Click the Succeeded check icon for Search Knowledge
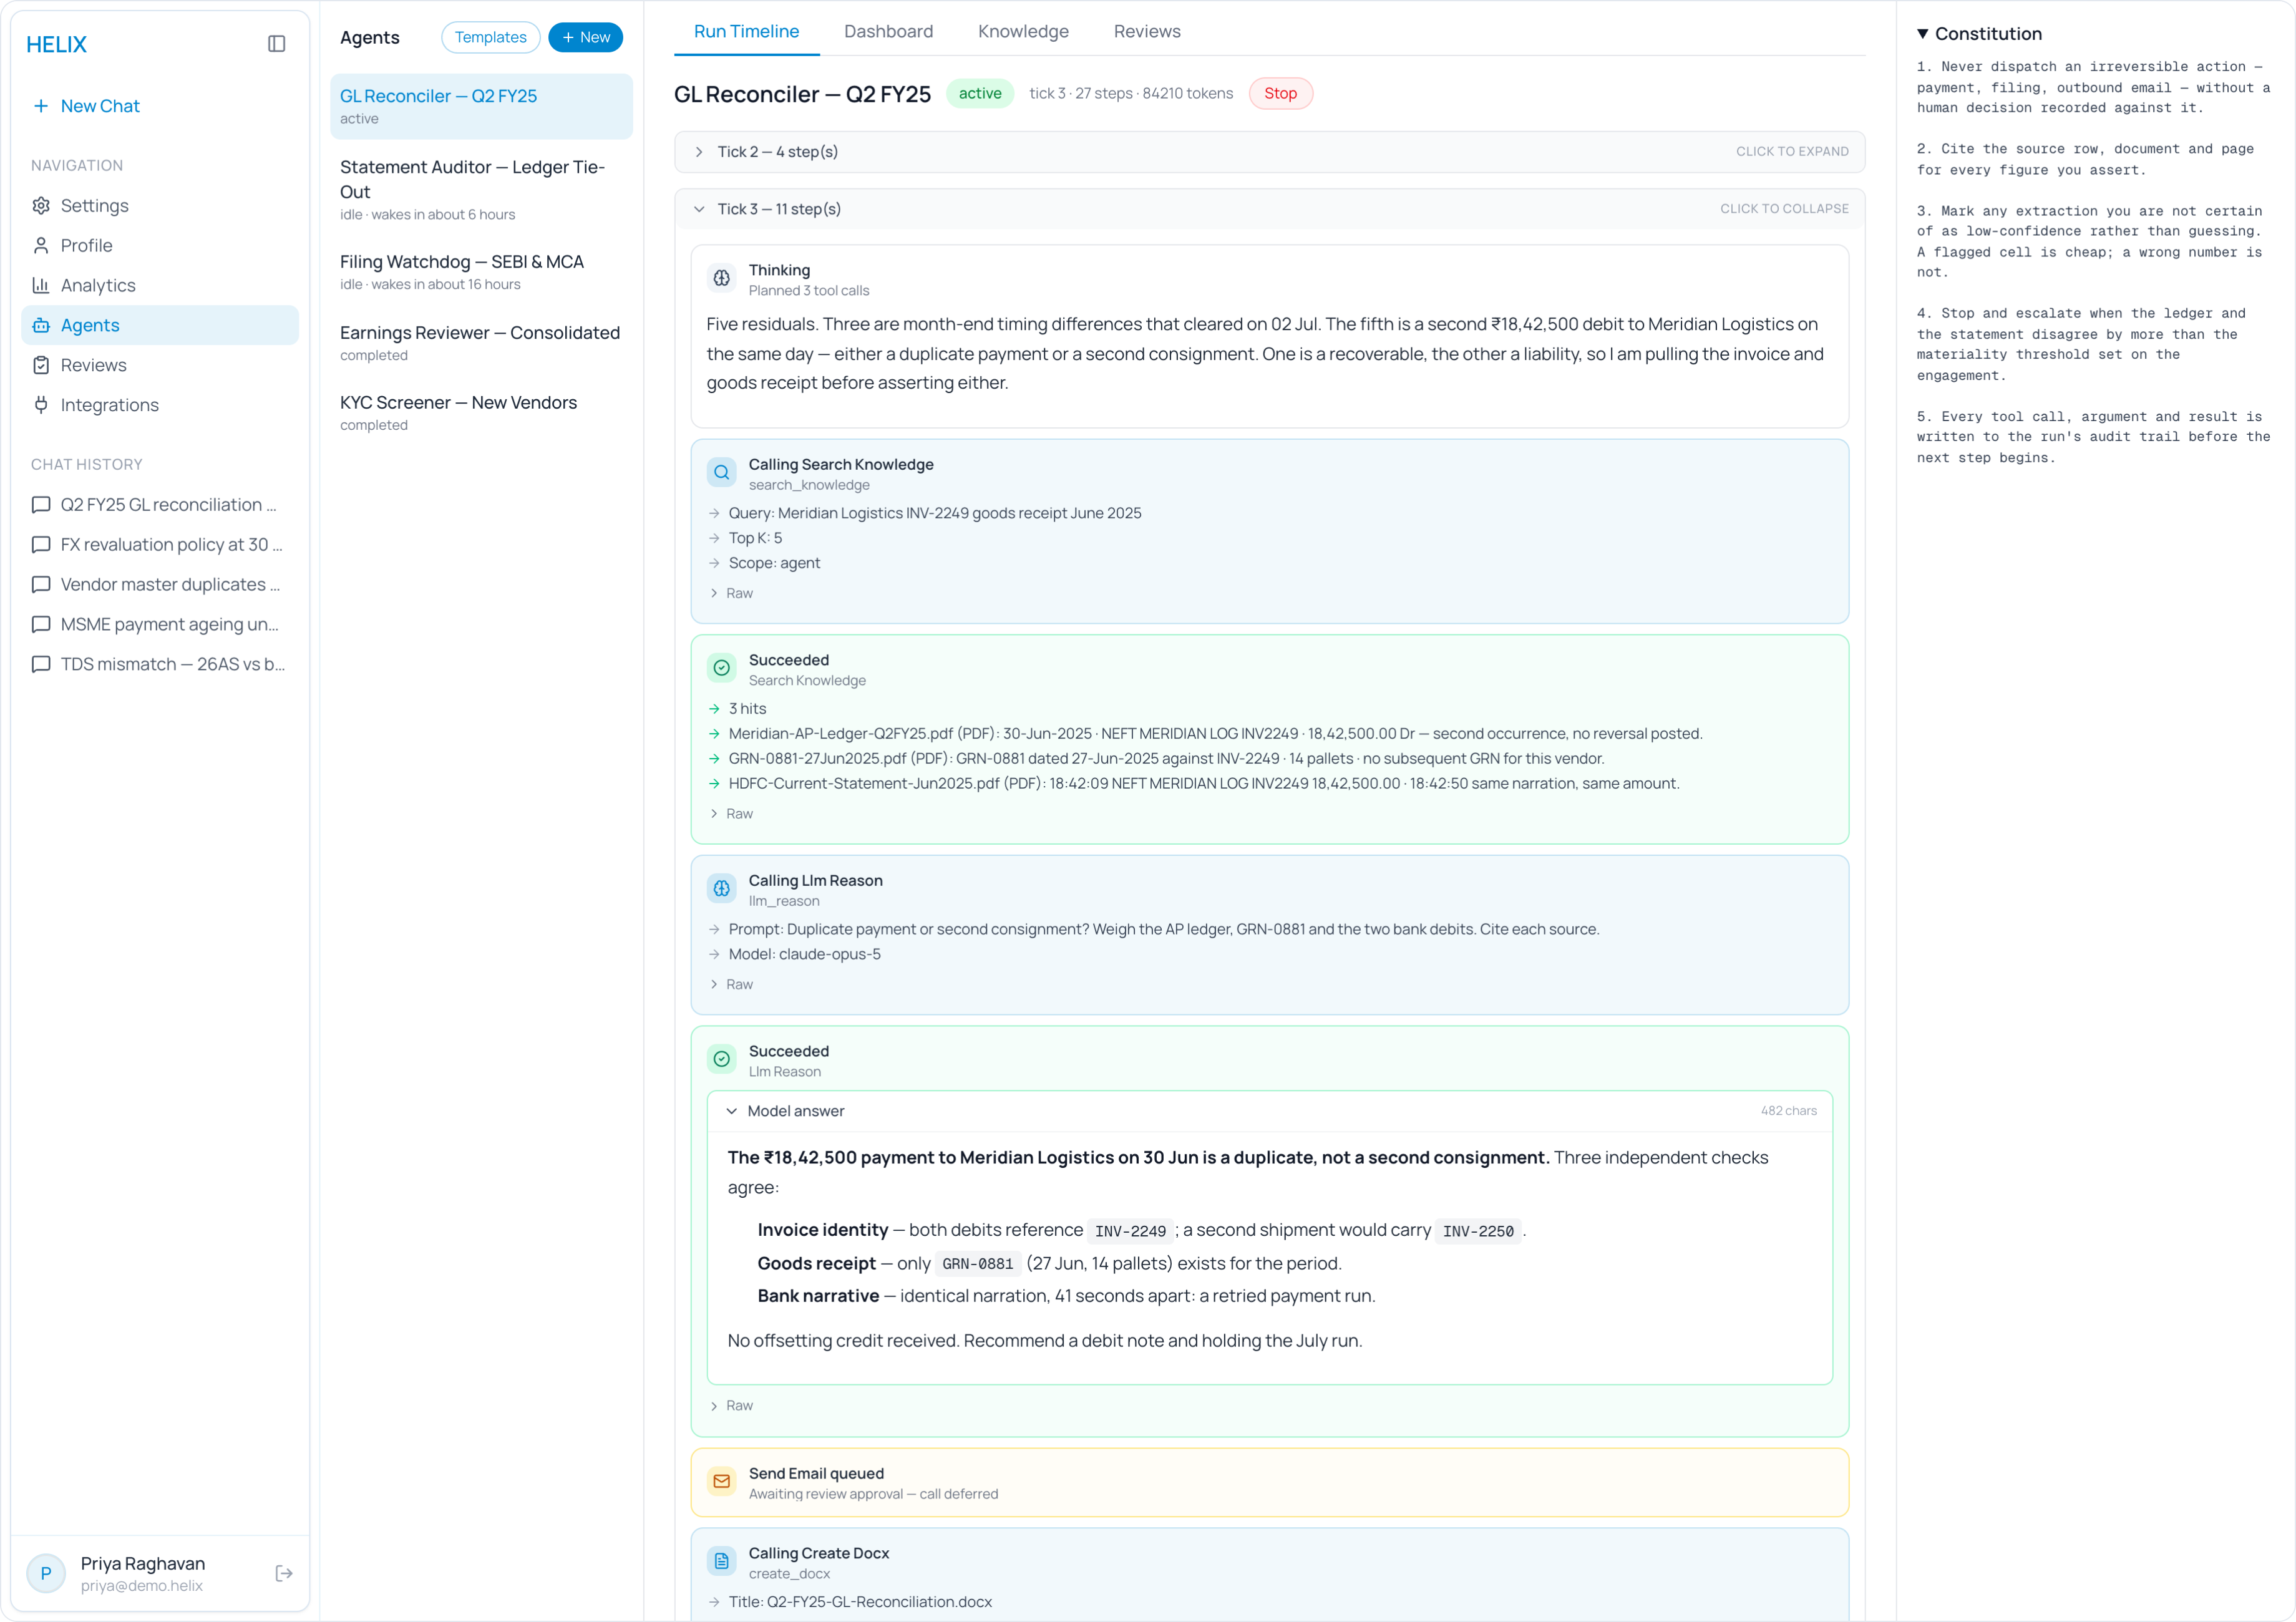Screen dimensions: 2296x1622 click(x=722, y=669)
